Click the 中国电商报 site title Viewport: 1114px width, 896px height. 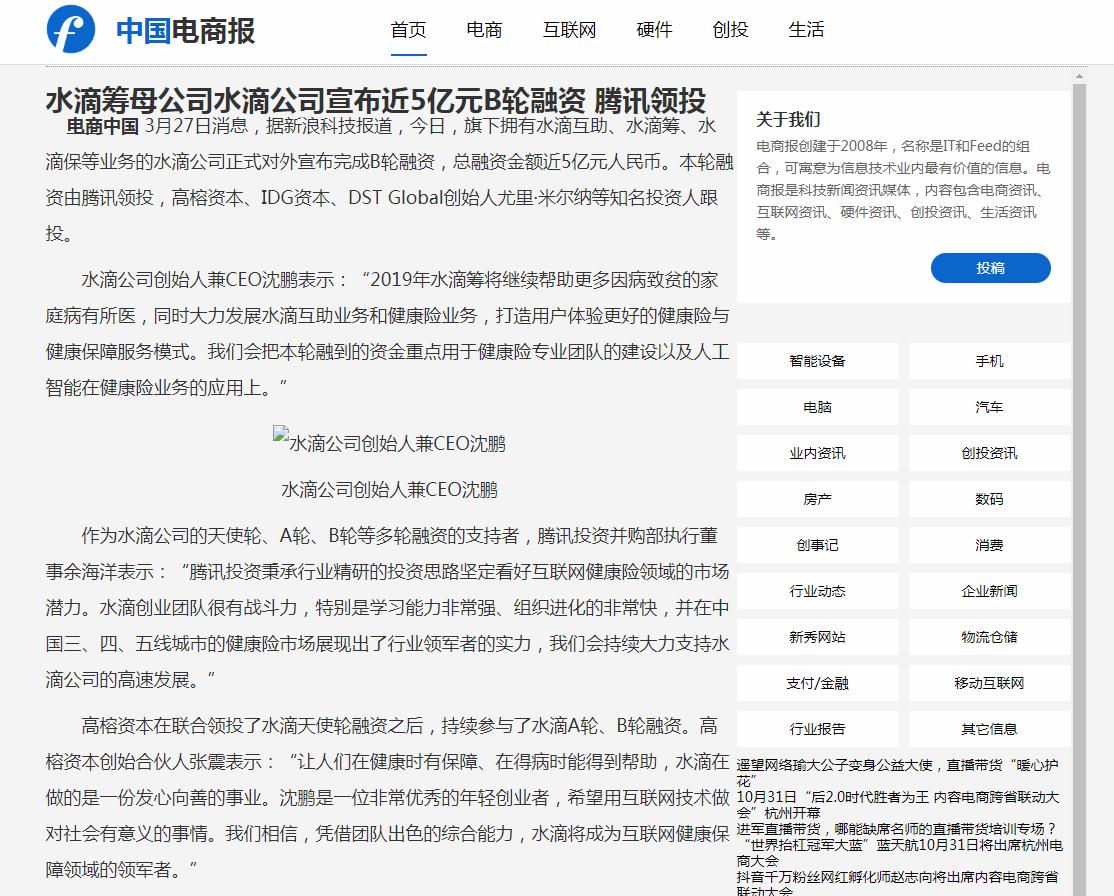185,31
